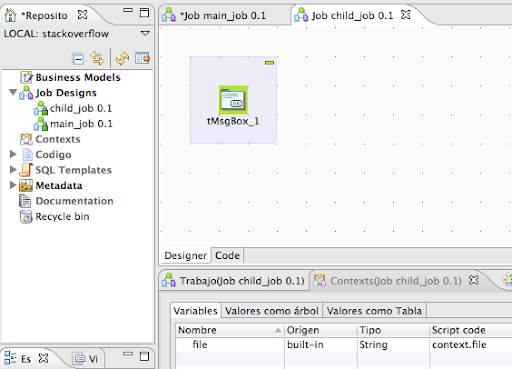Click the 'context.file' script code cell

pos(471,344)
